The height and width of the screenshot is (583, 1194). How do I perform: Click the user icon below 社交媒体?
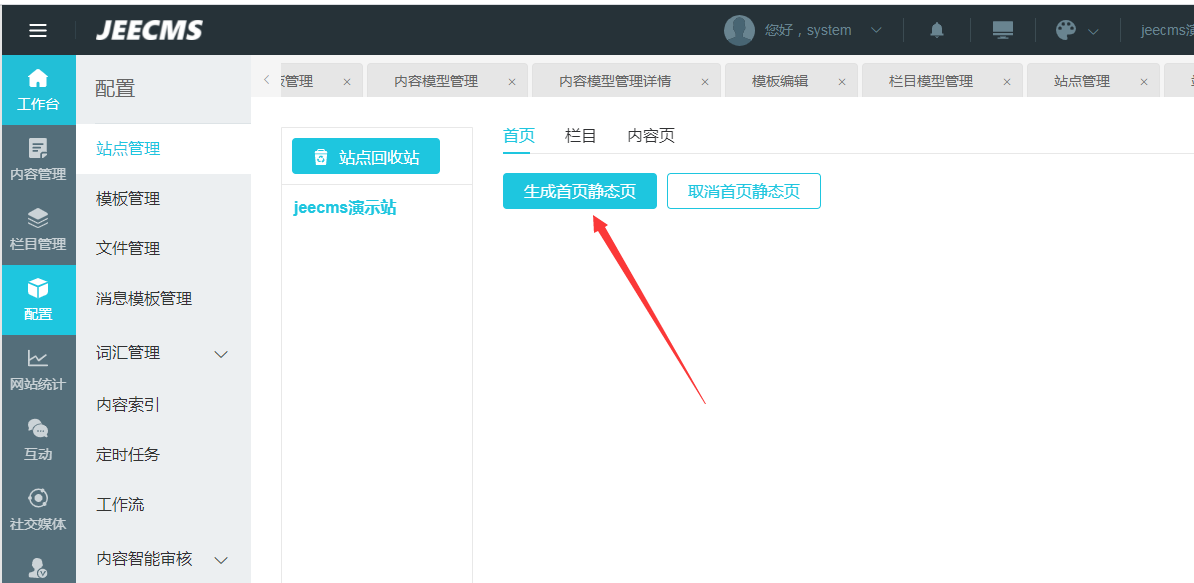pyautogui.click(x=38, y=568)
